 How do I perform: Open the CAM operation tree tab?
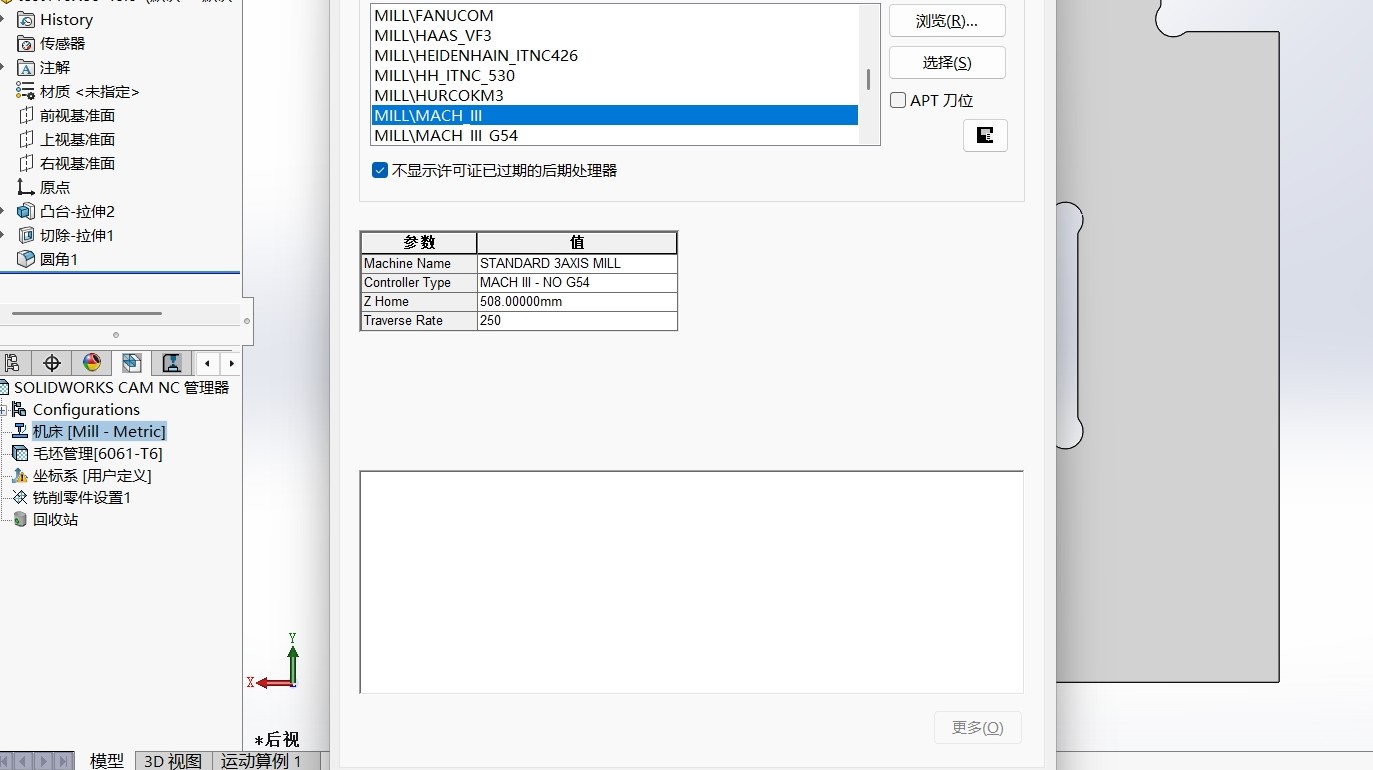[172, 363]
